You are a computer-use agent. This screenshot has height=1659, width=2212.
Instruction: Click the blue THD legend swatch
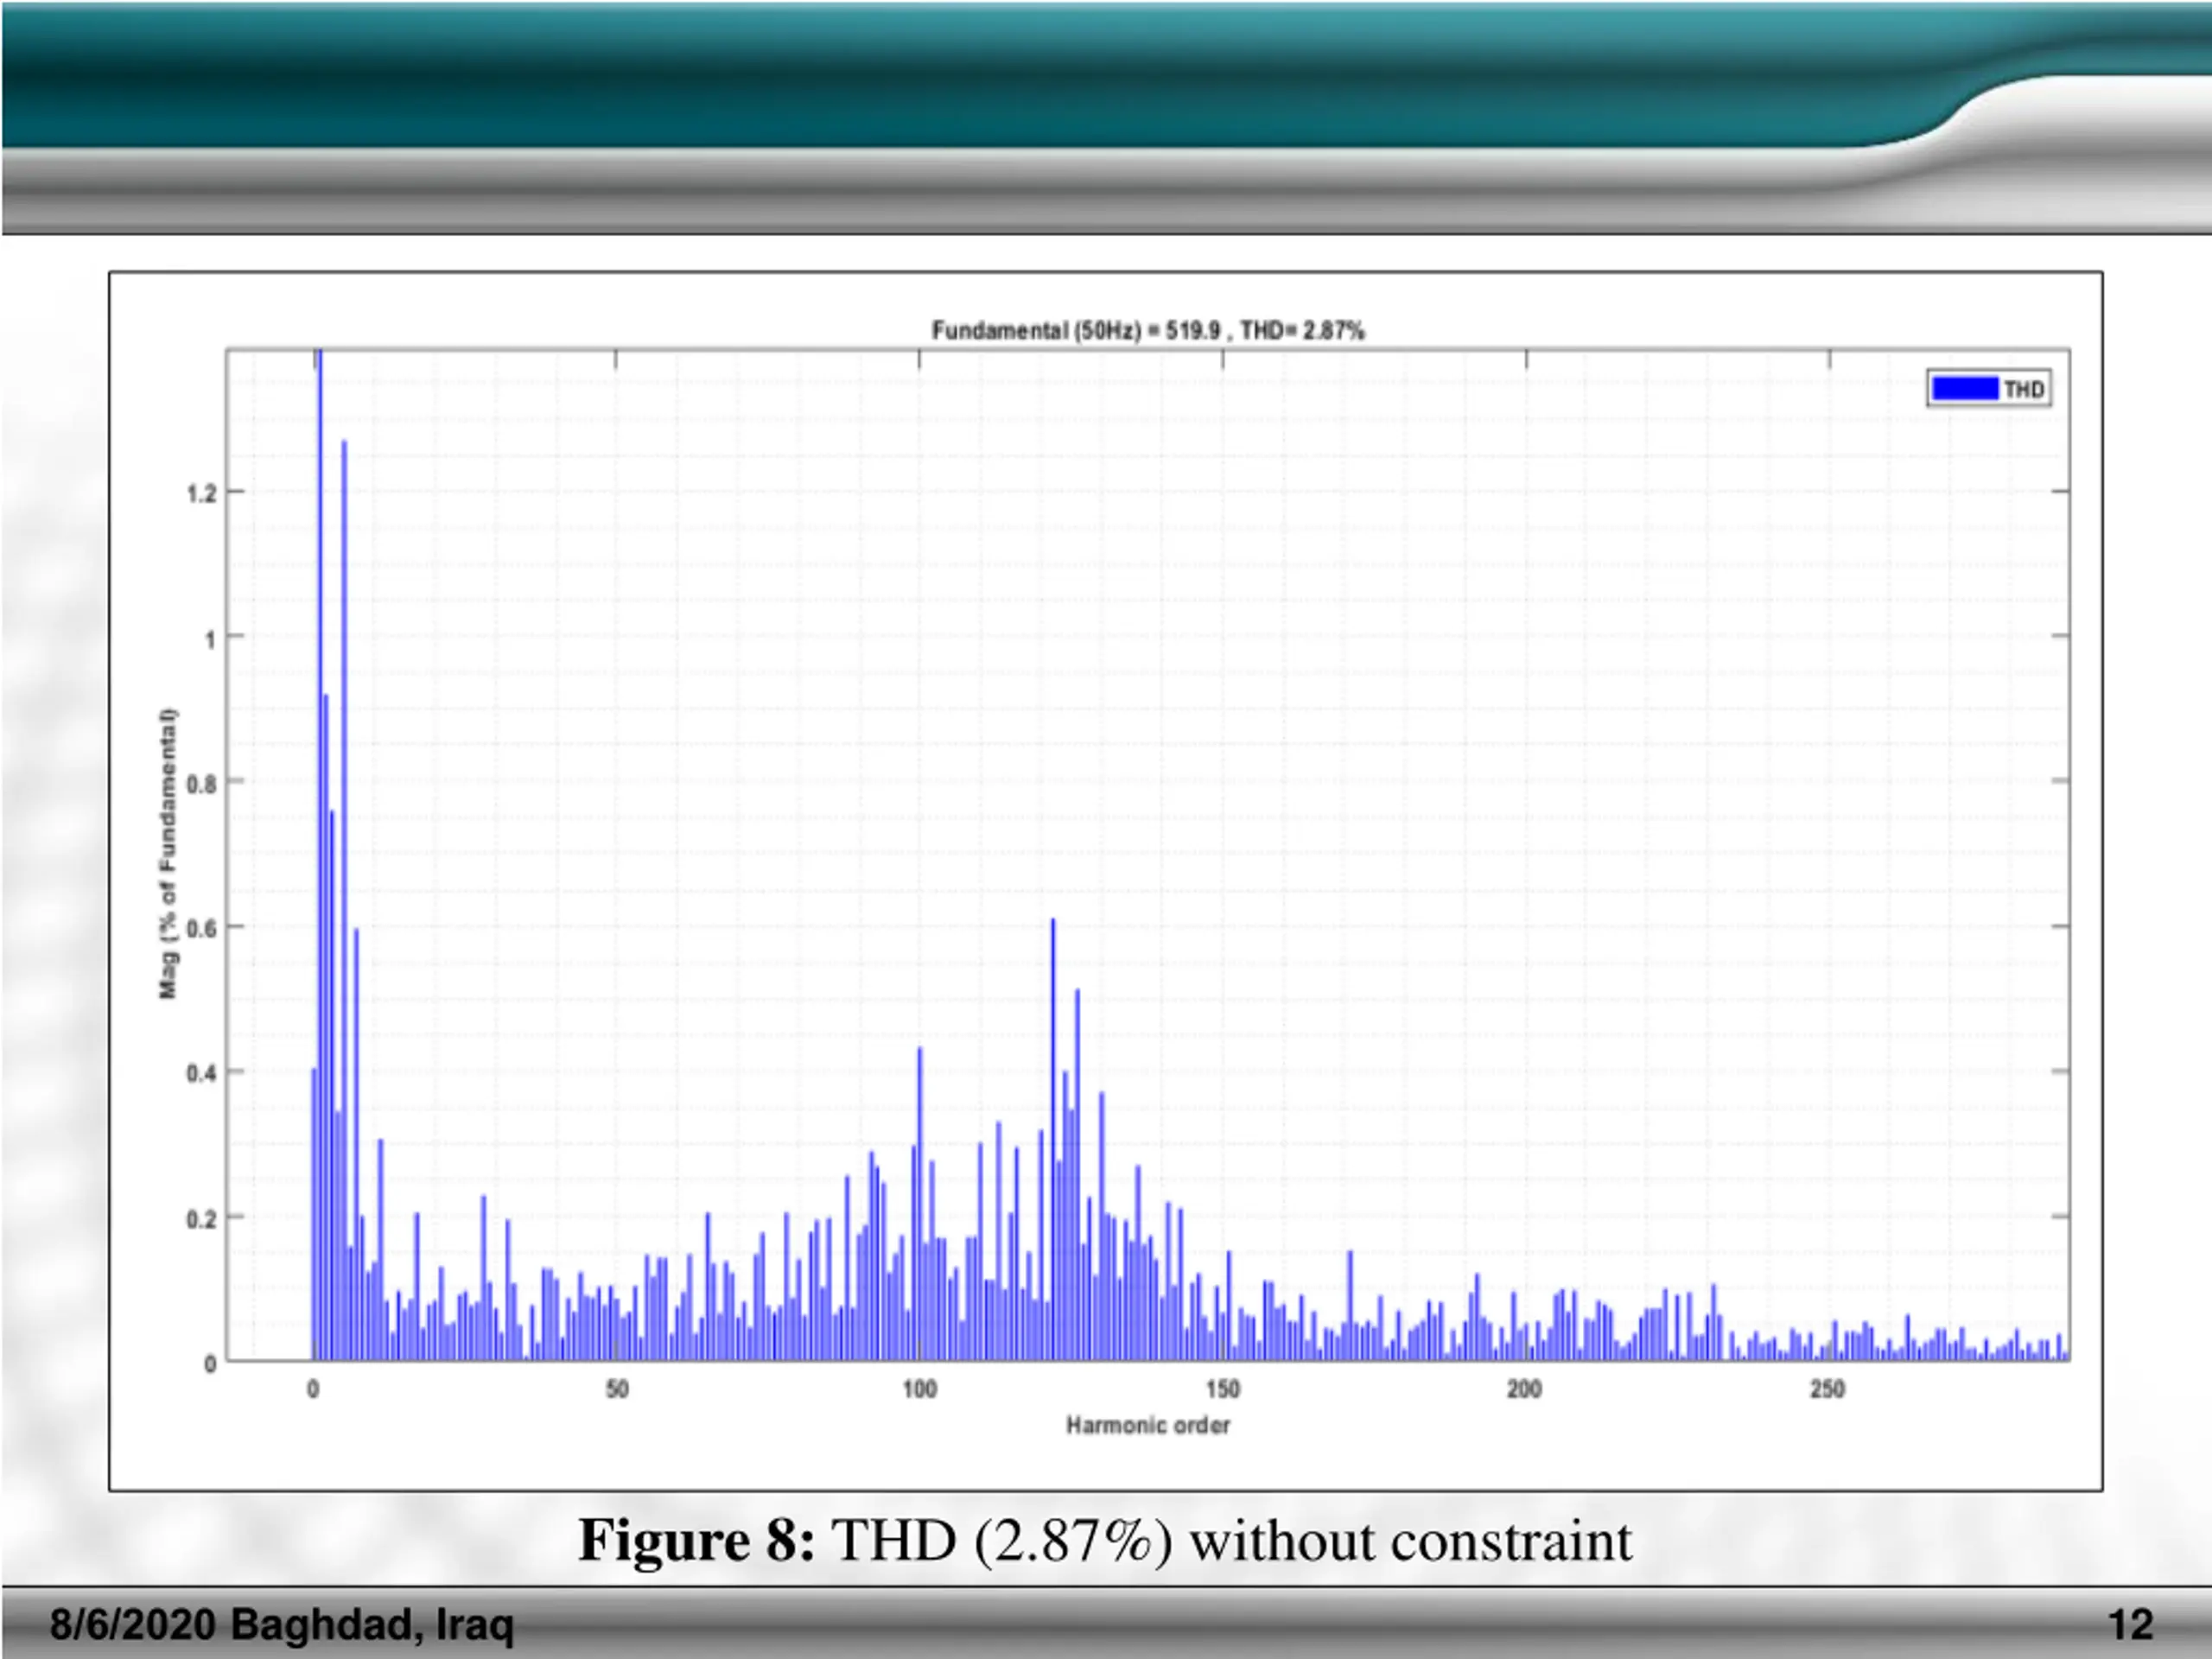pyautogui.click(x=1965, y=388)
